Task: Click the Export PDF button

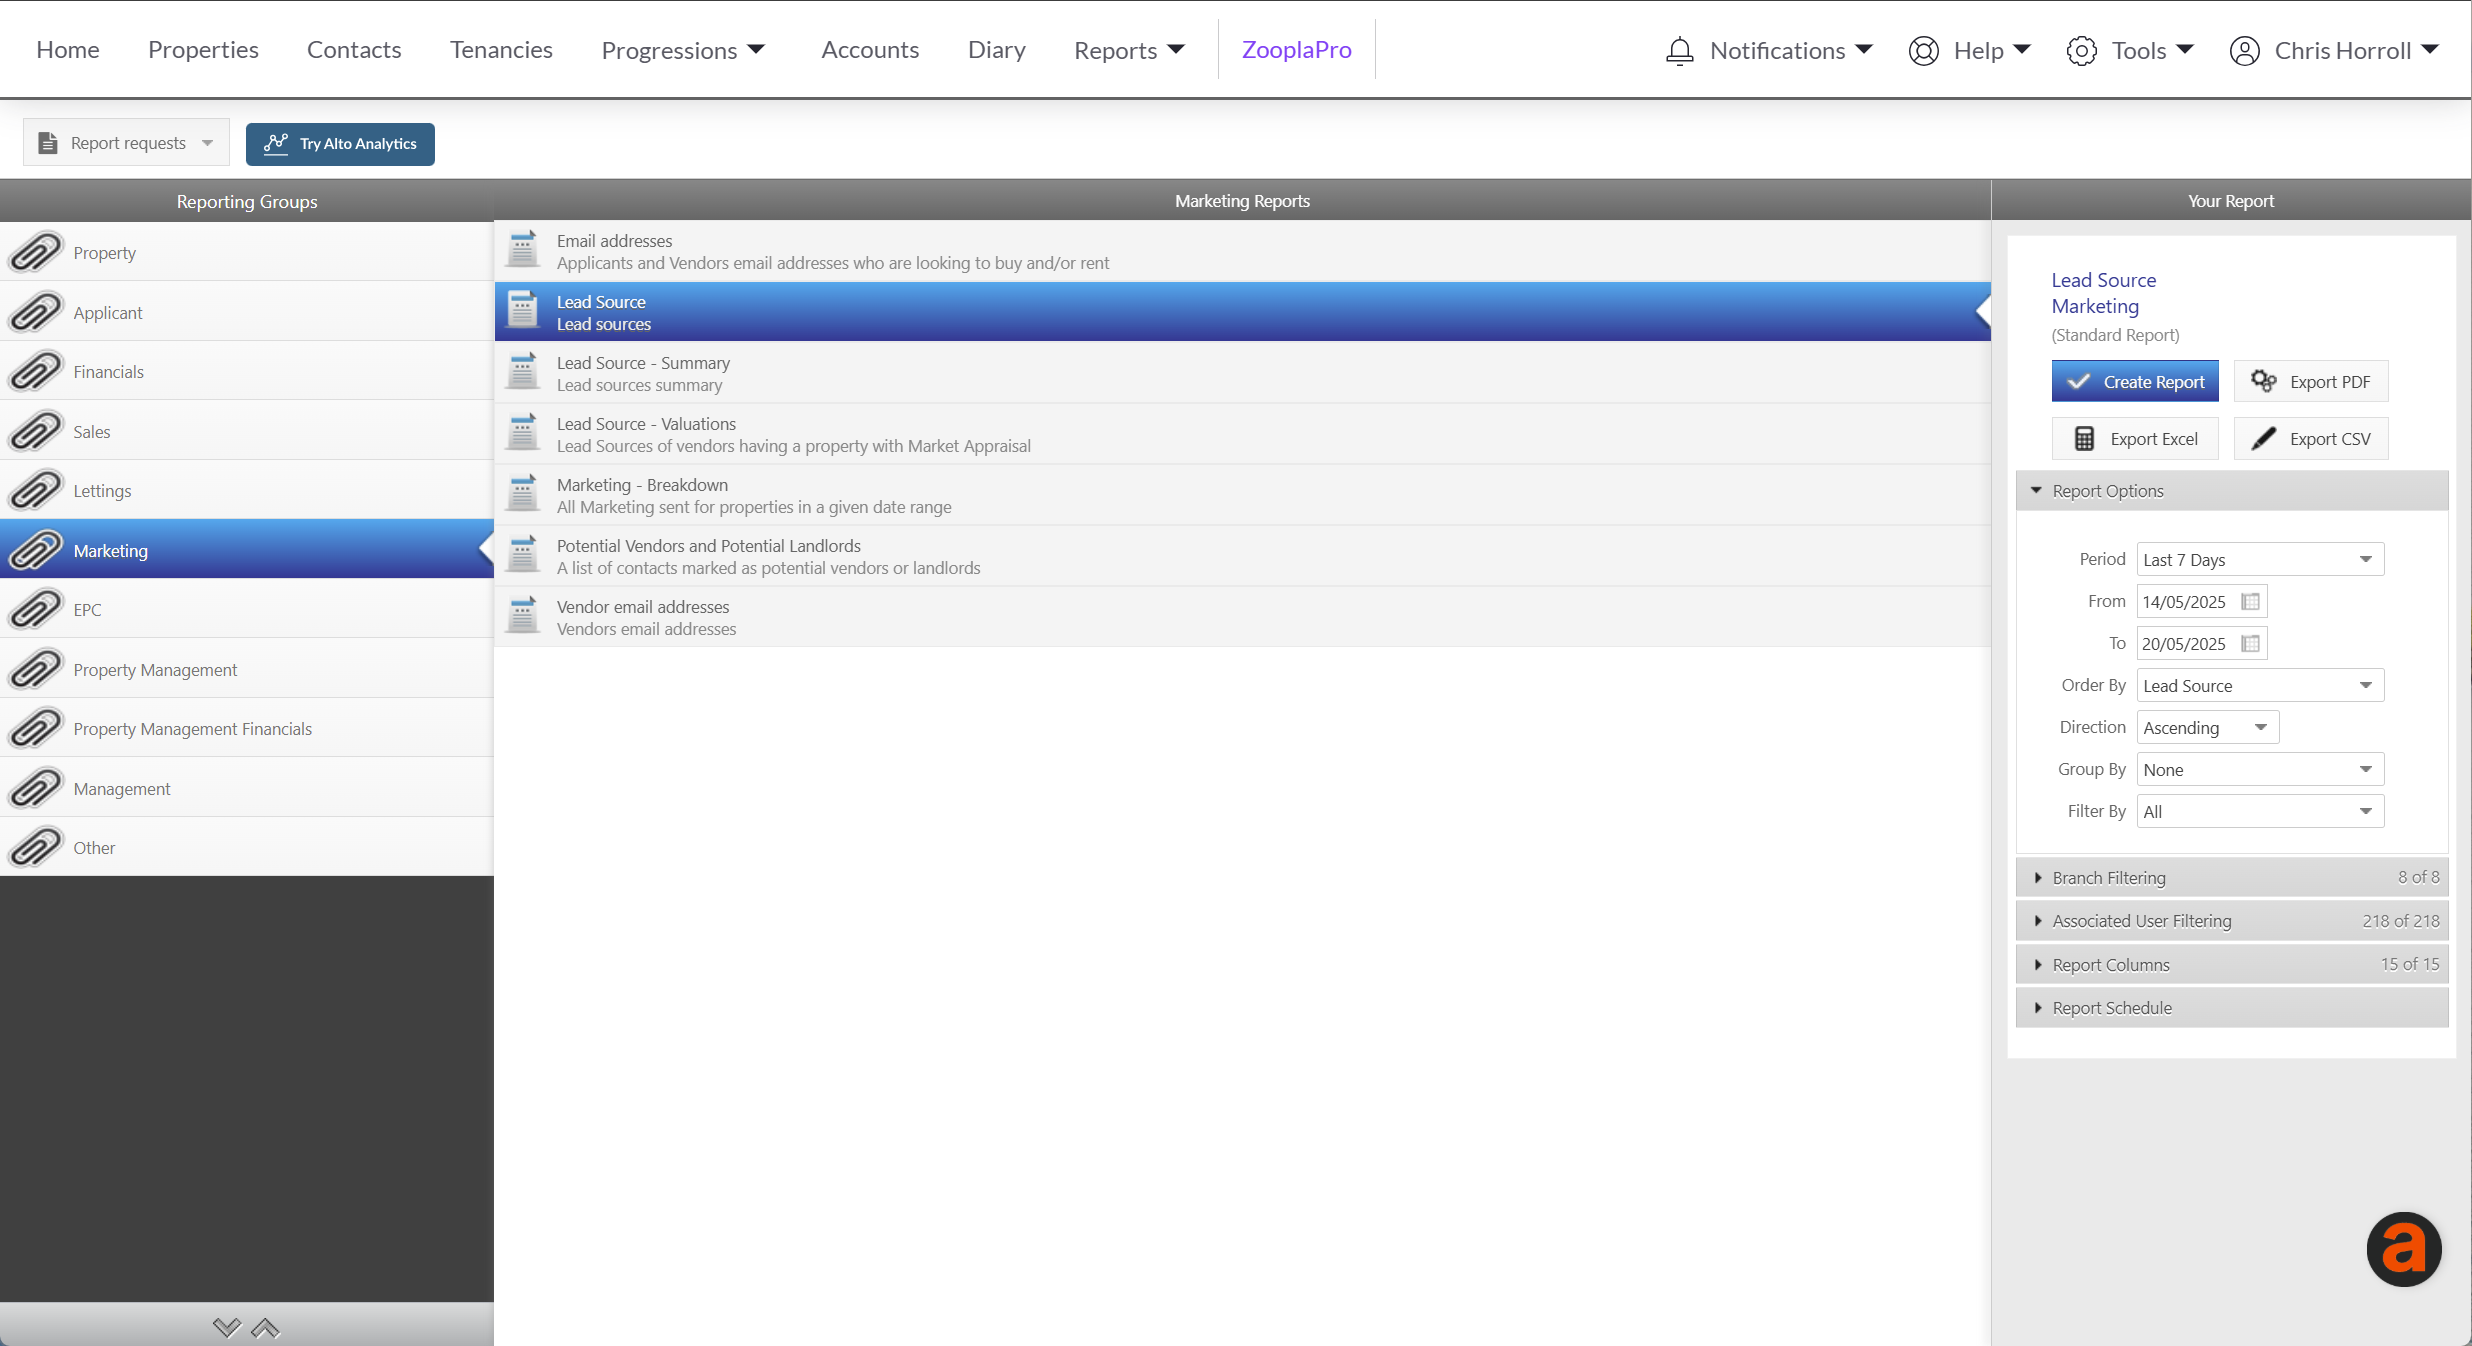Action: [x=2311, y=381]
